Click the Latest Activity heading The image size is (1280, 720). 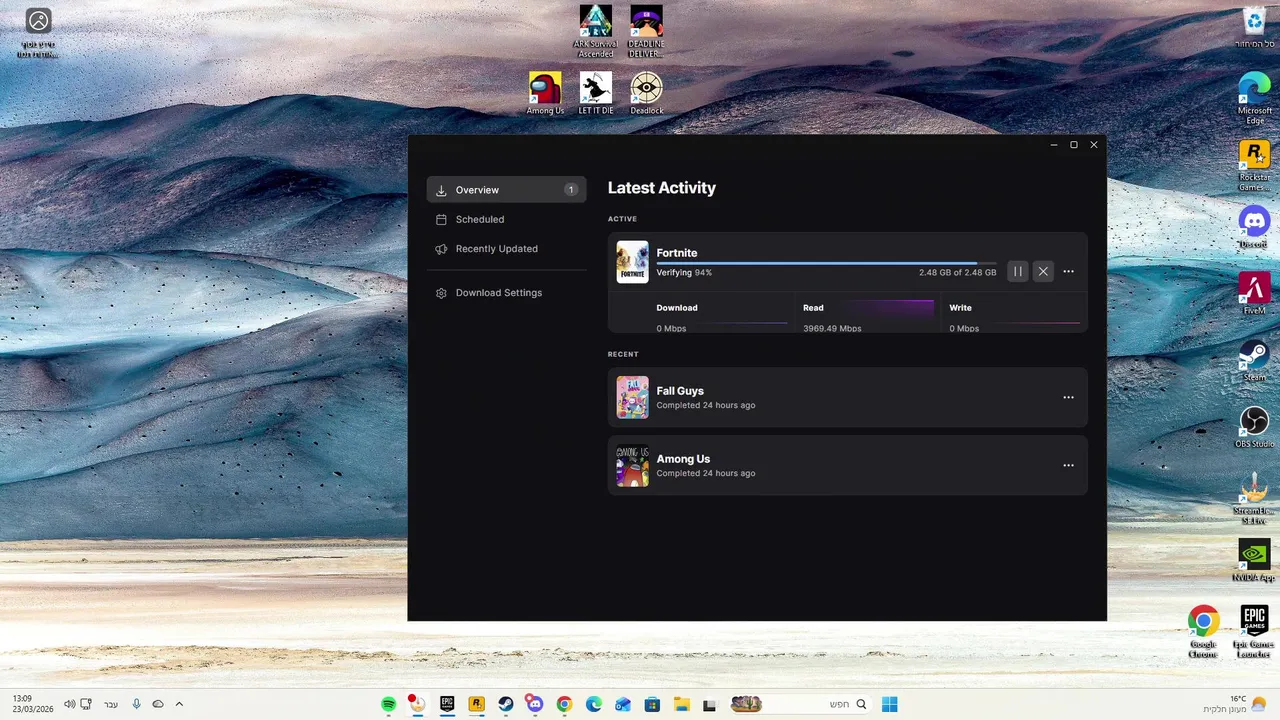[x=662, y=188]
